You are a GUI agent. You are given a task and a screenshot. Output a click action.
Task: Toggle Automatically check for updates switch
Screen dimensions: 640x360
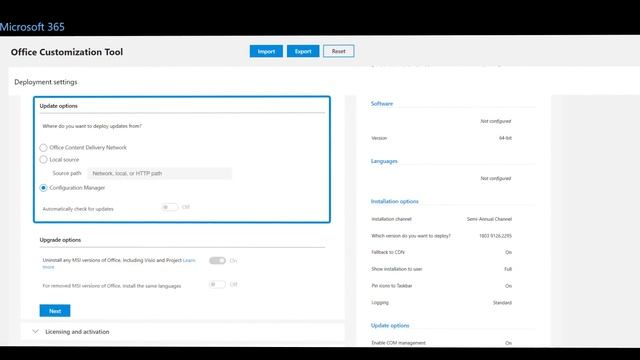[x=170, y=207]
